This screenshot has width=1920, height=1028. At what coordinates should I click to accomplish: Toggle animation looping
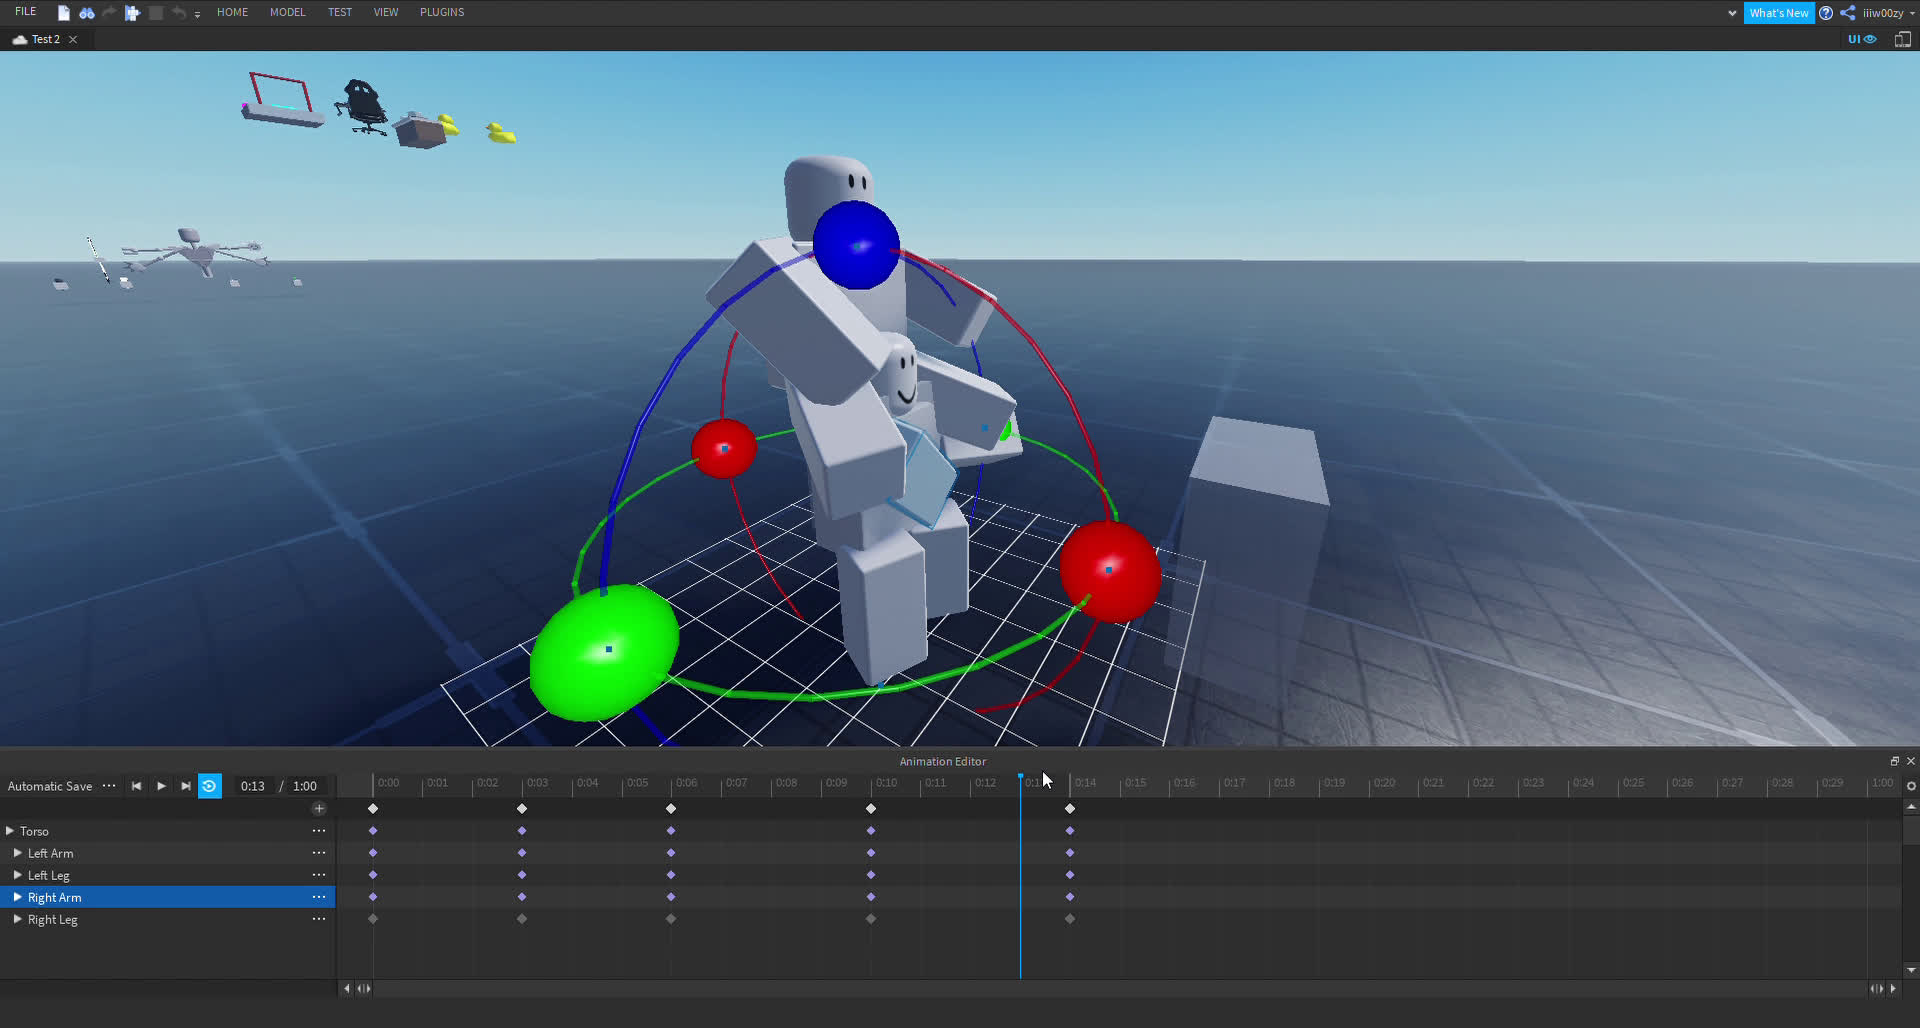coord(209,786)
